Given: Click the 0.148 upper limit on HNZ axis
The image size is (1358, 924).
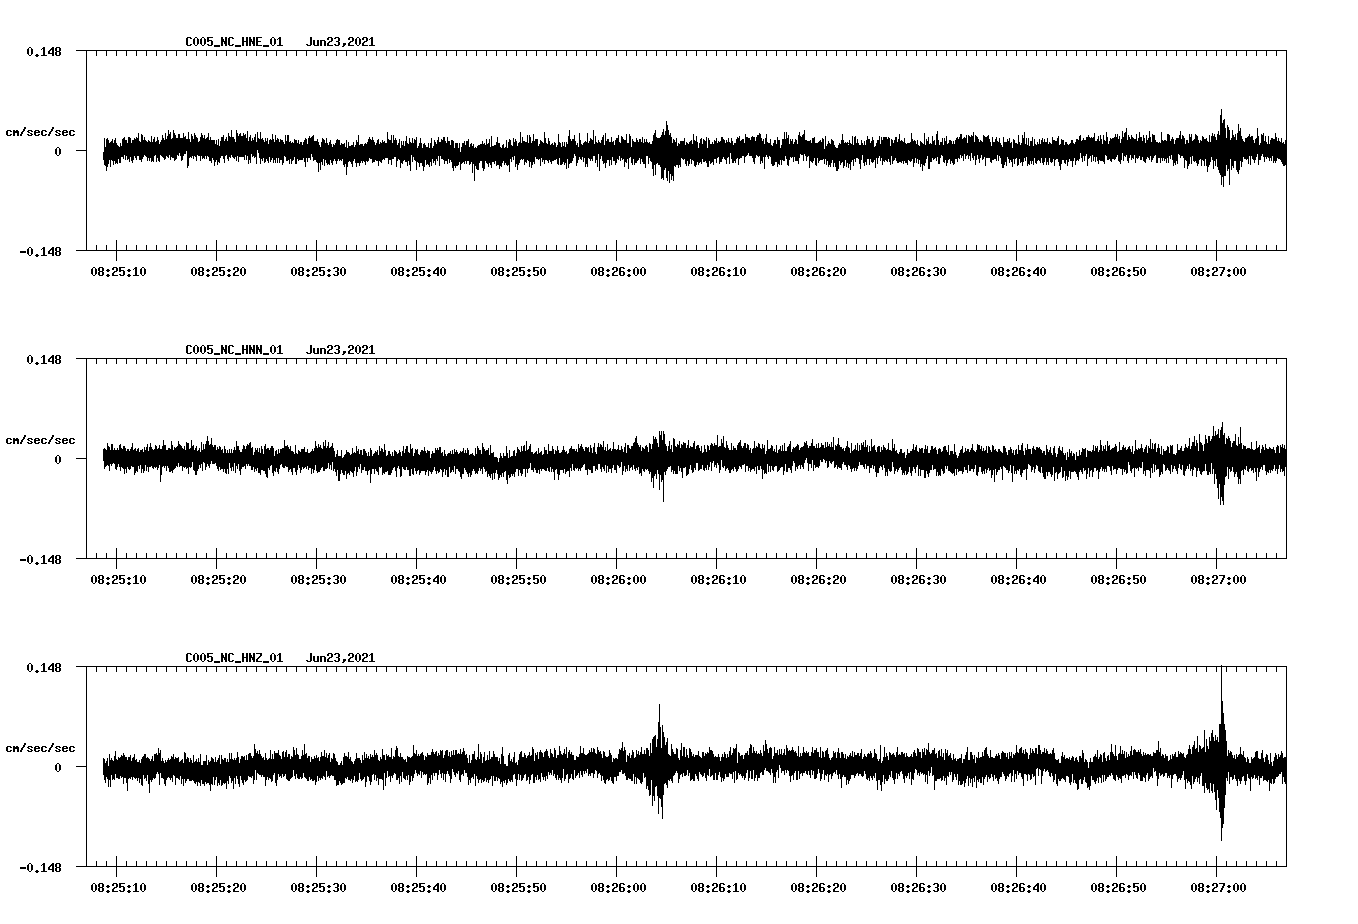Looking at the screenshot, I should click(x=43, y=667).
